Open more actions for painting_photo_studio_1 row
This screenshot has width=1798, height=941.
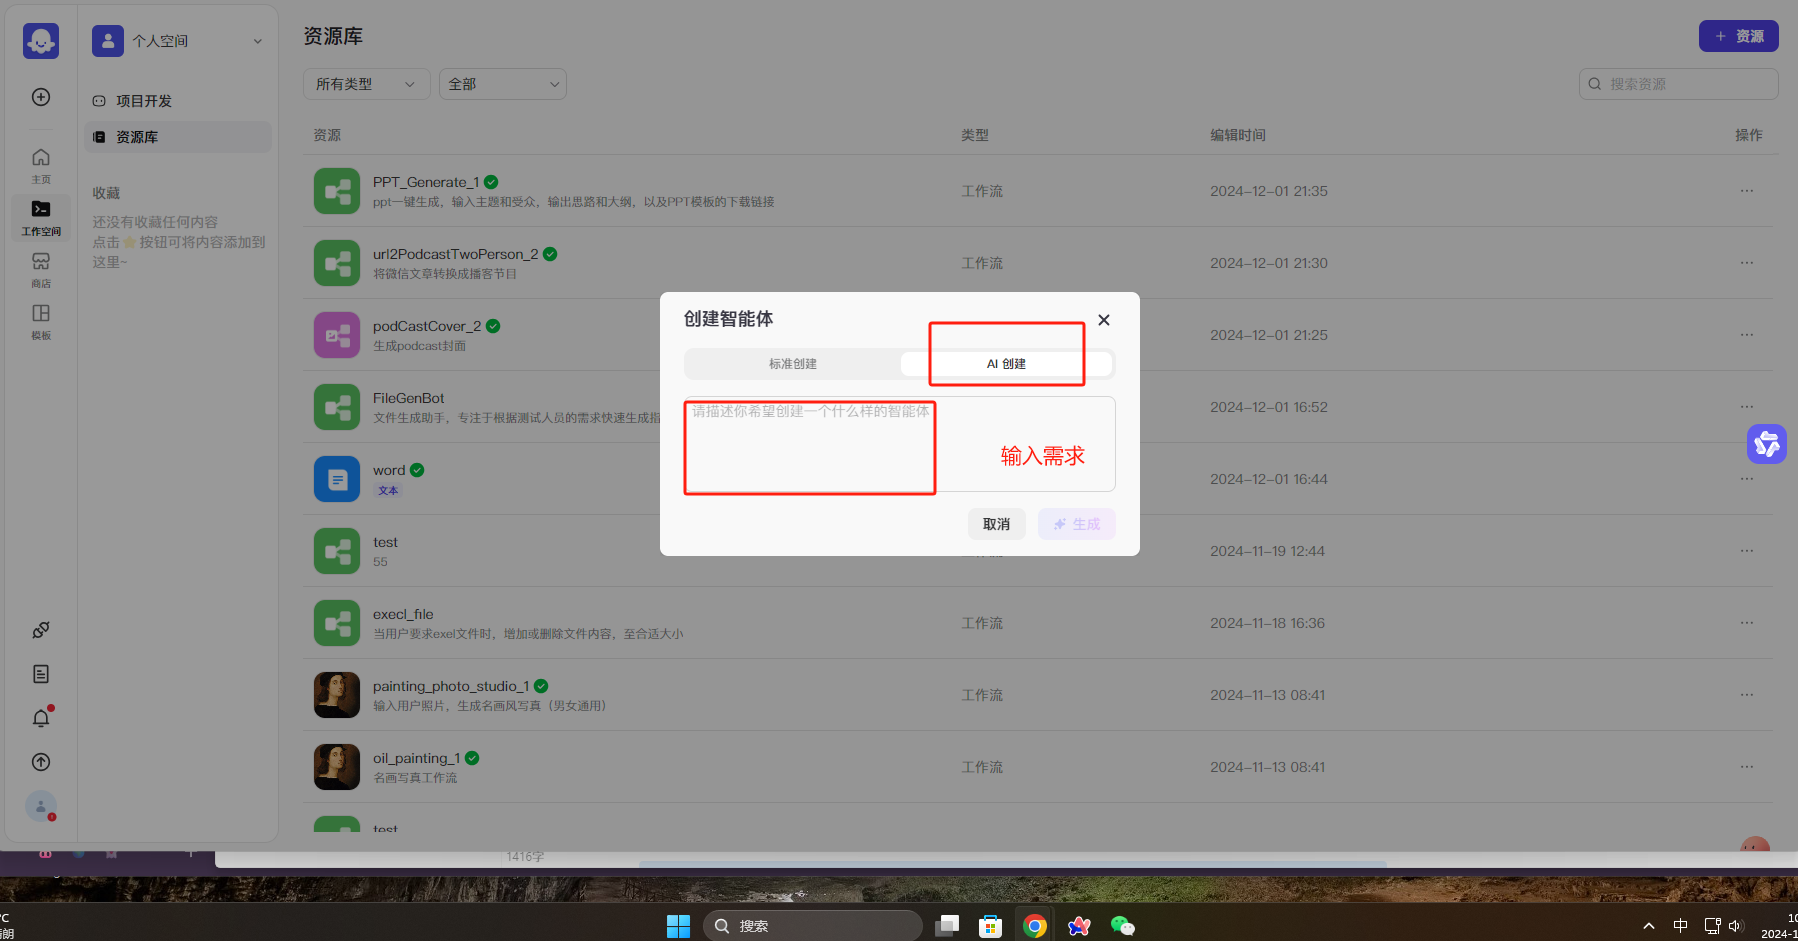click(1747, 695)
